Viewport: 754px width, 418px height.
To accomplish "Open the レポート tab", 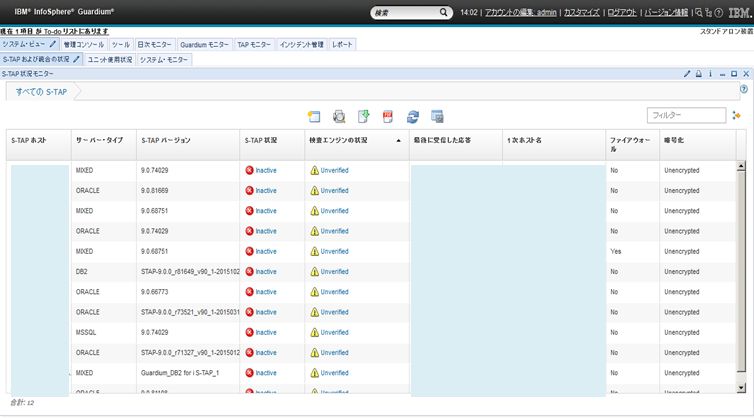I will click(342, 45).
